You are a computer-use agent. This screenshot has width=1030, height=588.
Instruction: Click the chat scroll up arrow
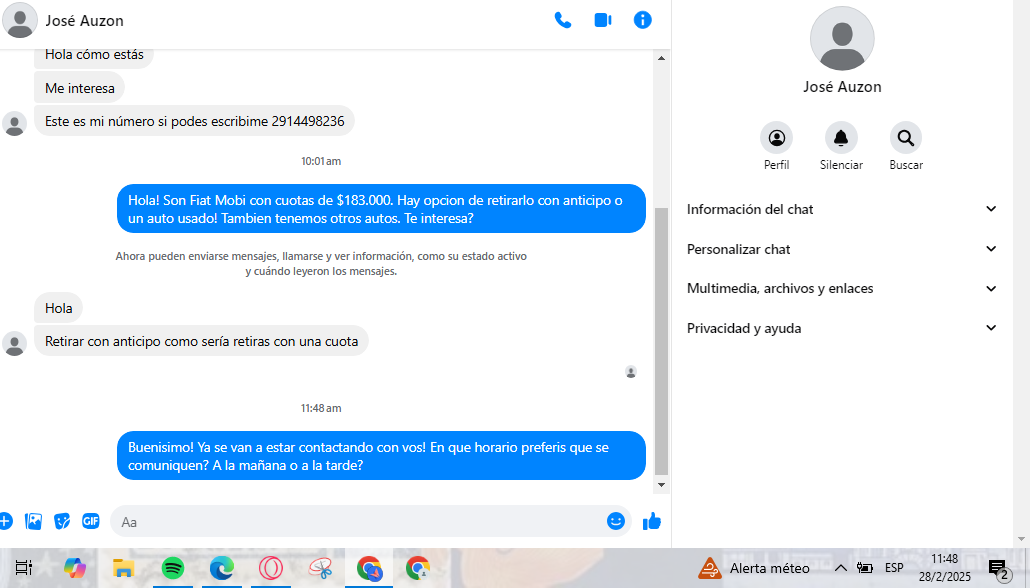point(661,58)
